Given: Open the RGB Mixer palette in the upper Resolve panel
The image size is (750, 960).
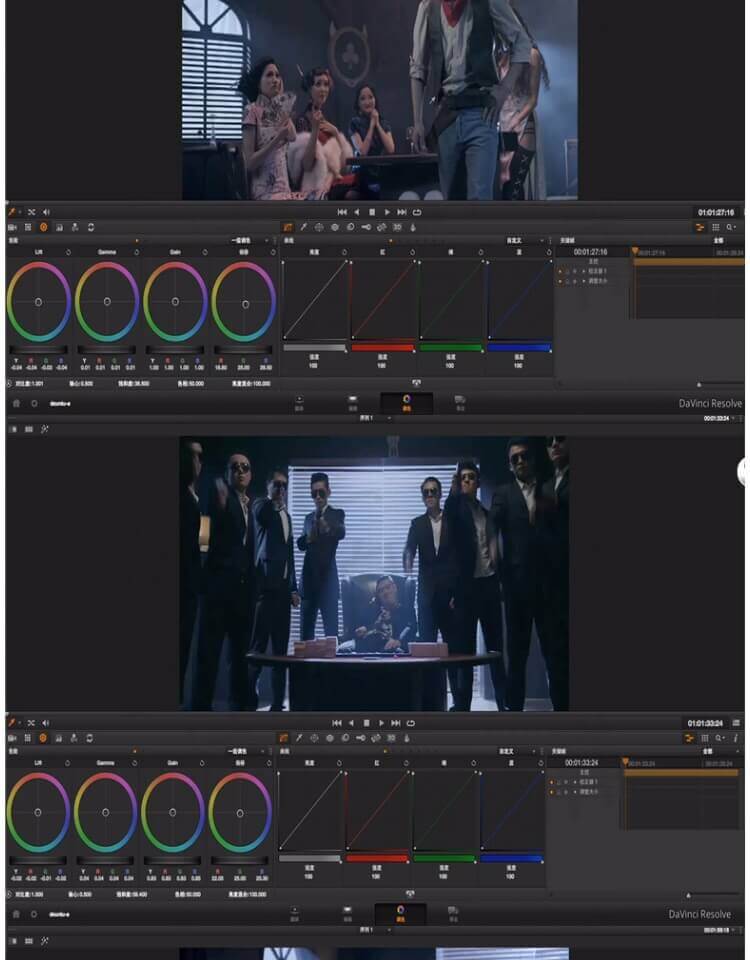Looking at the screenshot, I should coord(59,227).
